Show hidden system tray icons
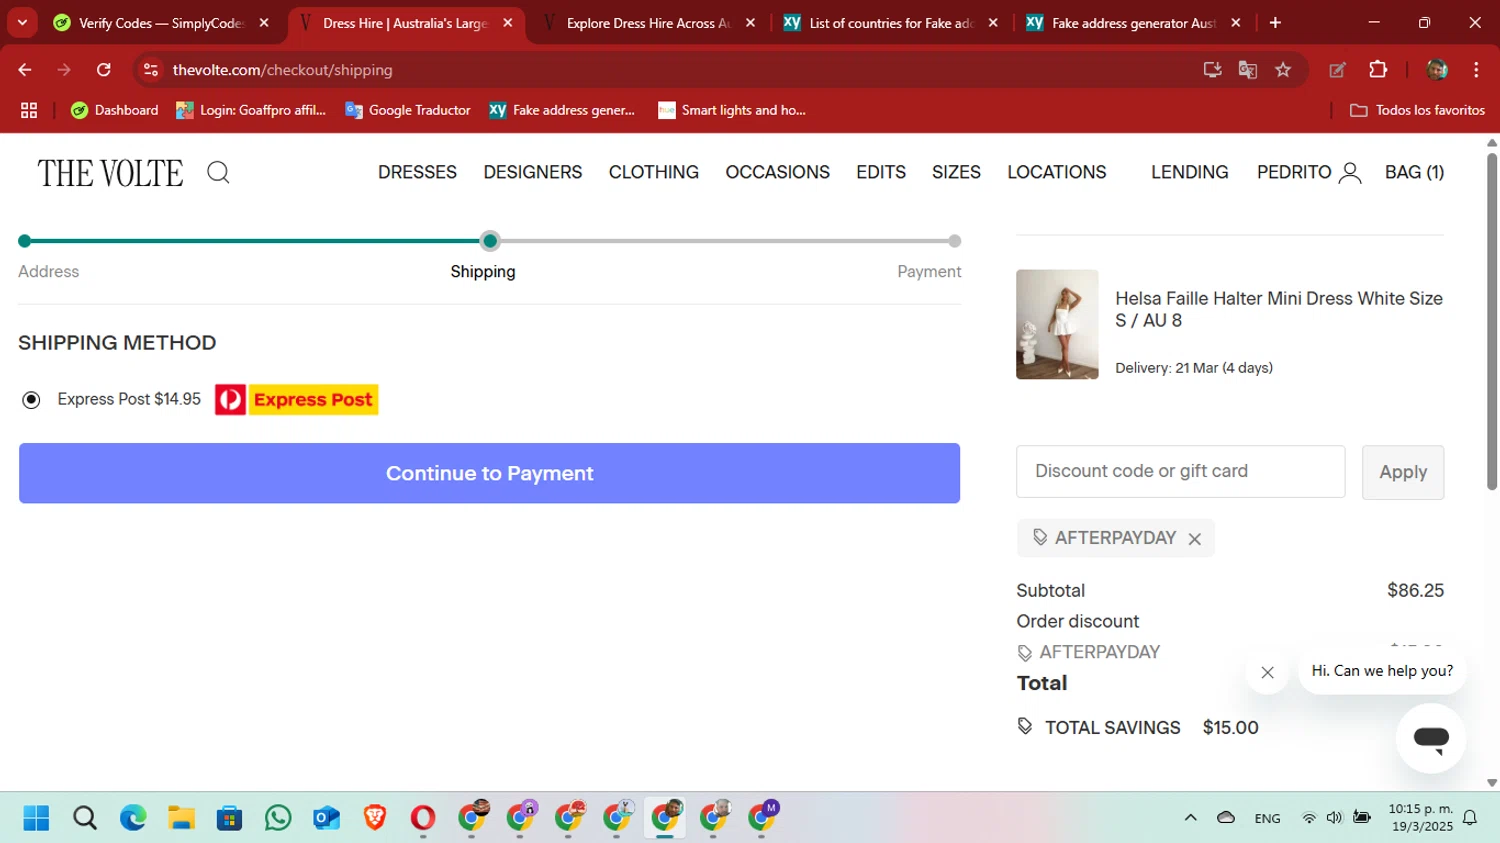The width and height of the screenshot is (1500, 843). (1190, 818)
